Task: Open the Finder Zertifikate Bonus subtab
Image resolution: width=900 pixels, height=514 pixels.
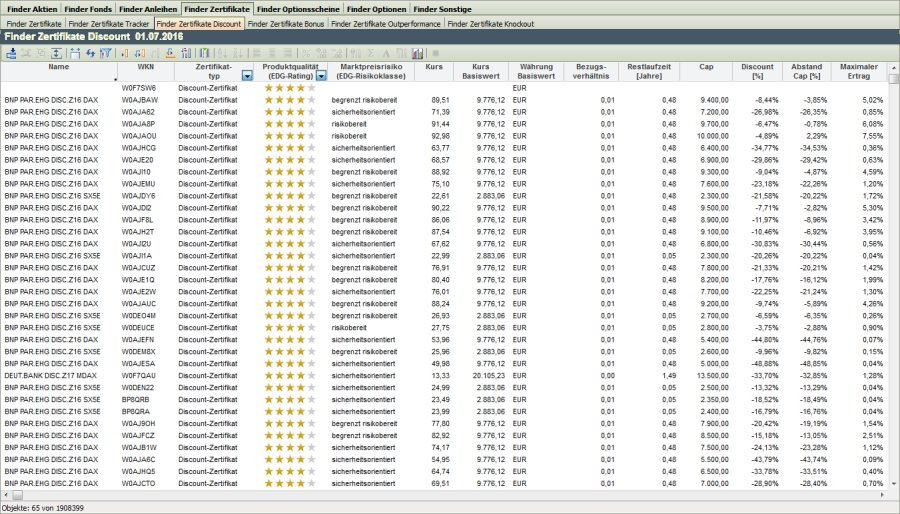Action: (286, 23)
